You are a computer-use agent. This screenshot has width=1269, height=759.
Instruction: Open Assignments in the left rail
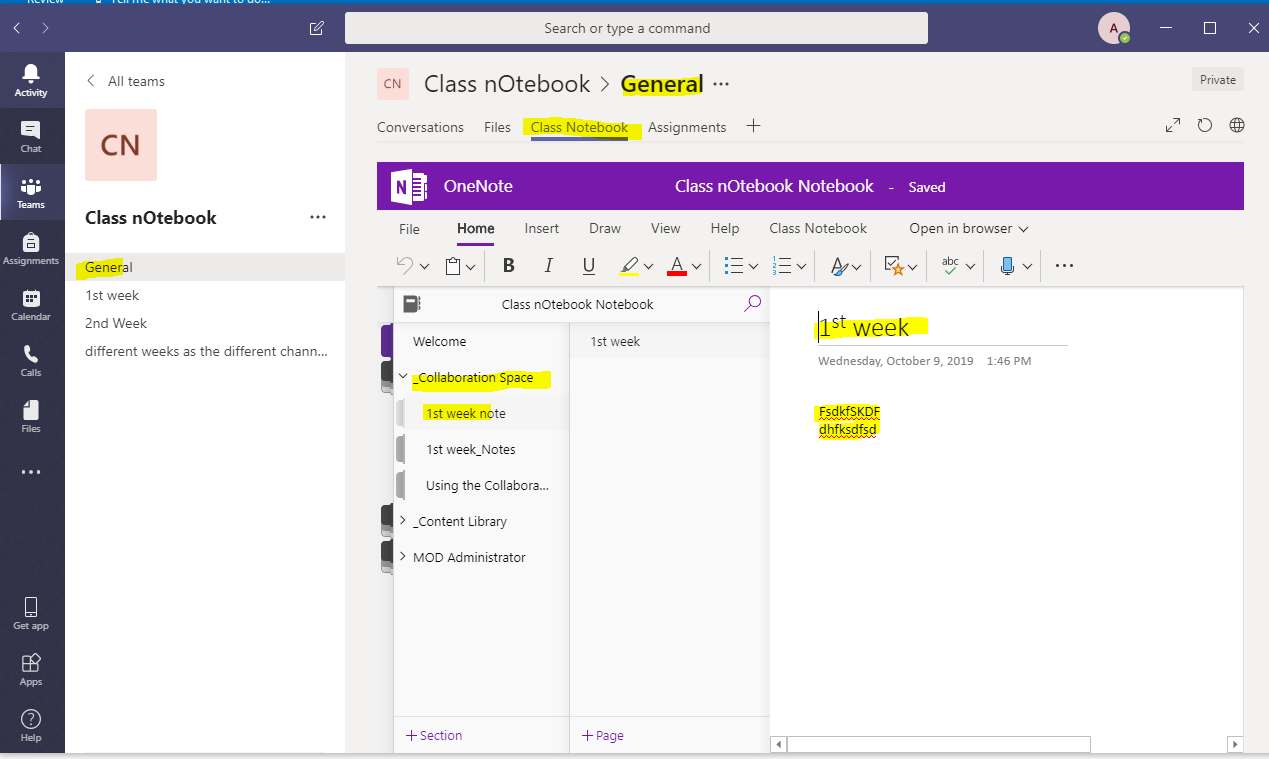(31, 248)
